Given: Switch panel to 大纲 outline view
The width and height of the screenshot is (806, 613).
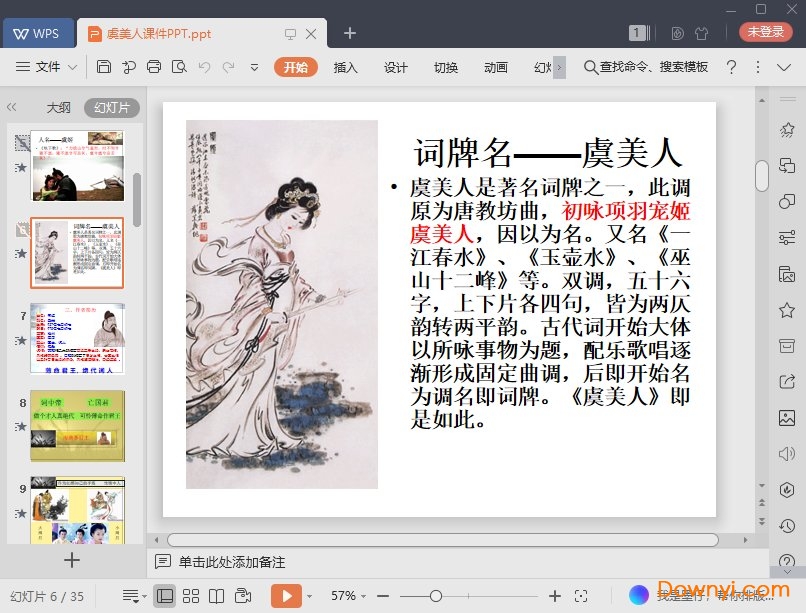Looking at the screenshot, I should (58, 108).
